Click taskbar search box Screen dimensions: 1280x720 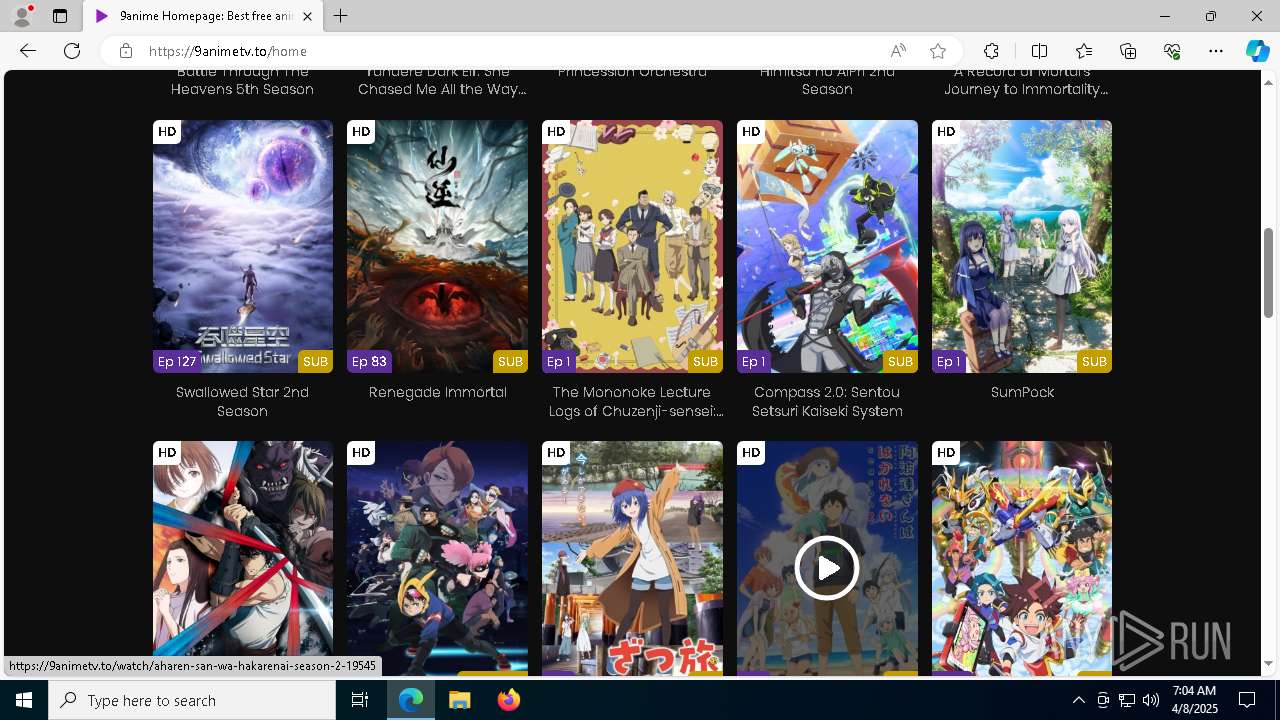[x=192, y=700]
